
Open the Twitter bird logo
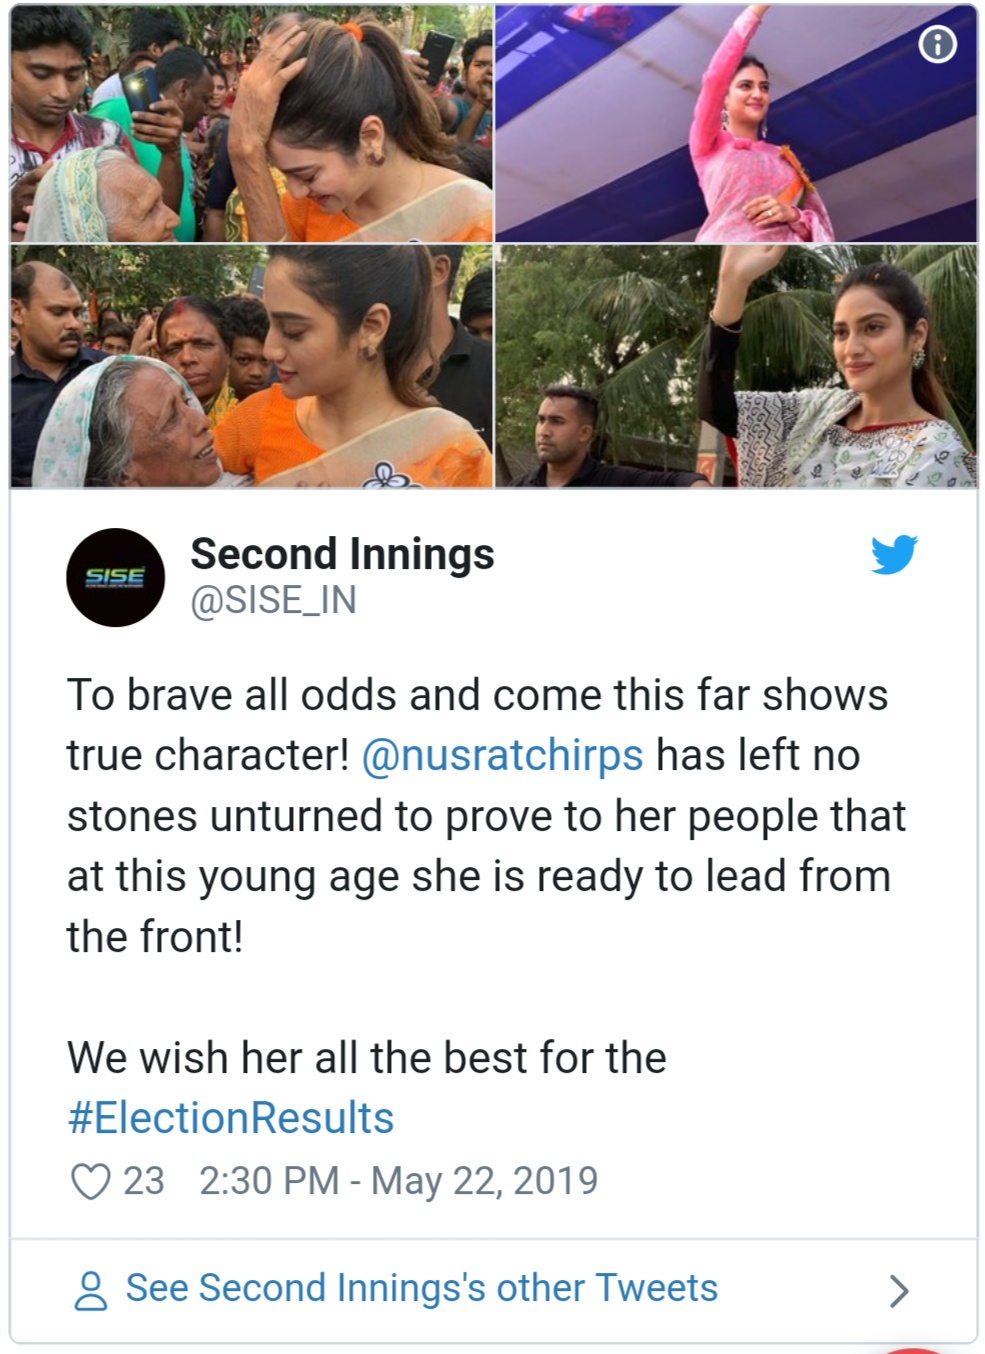[893, 555]
